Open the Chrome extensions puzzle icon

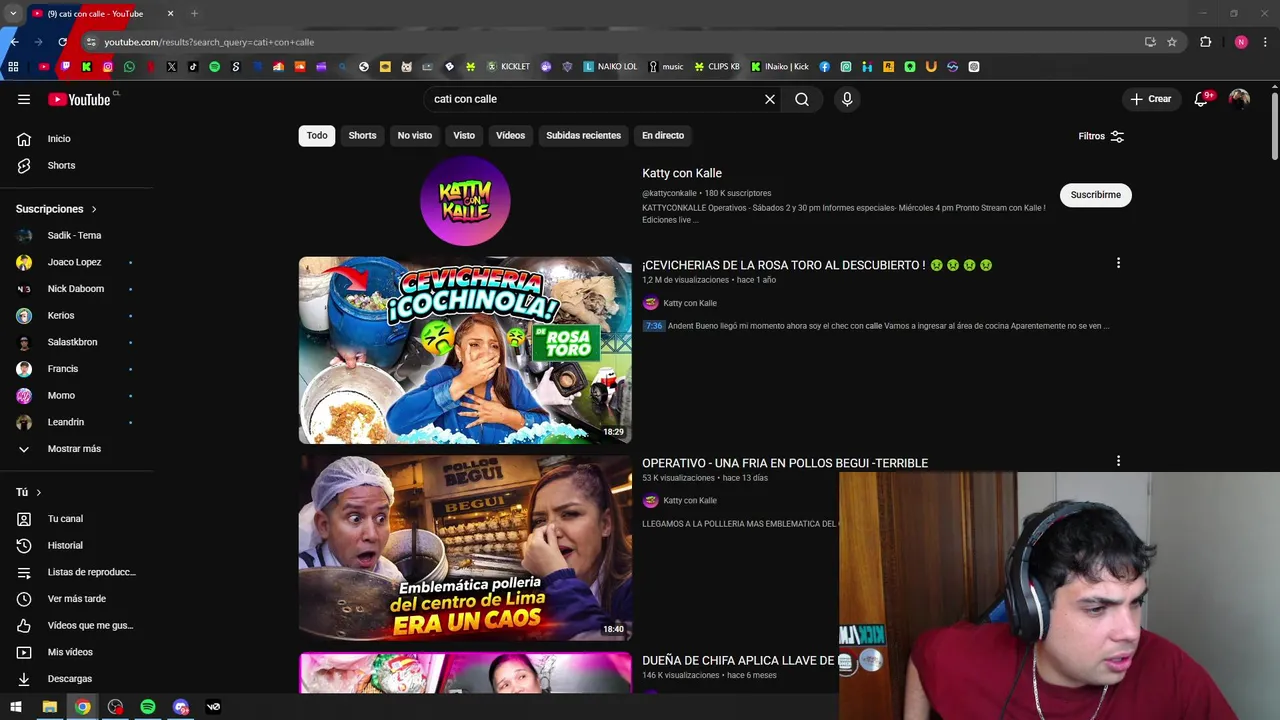point(1206,42)
